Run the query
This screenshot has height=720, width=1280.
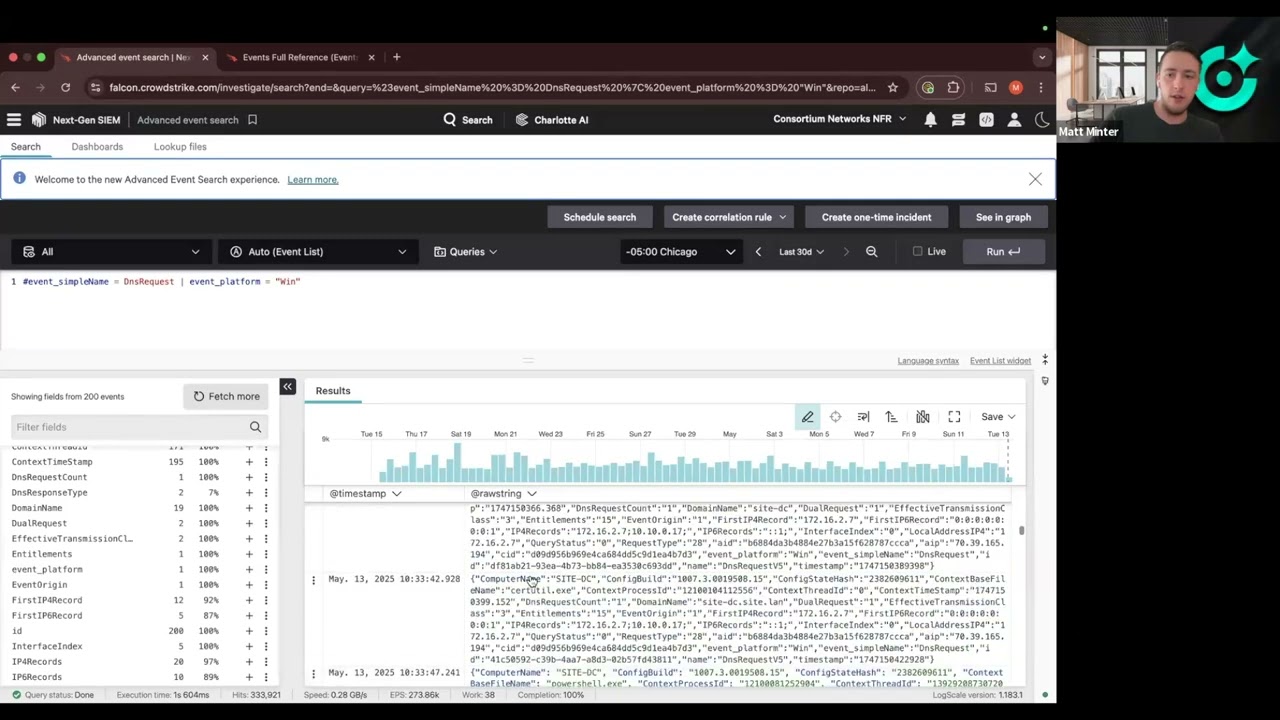coord(1003,252)
